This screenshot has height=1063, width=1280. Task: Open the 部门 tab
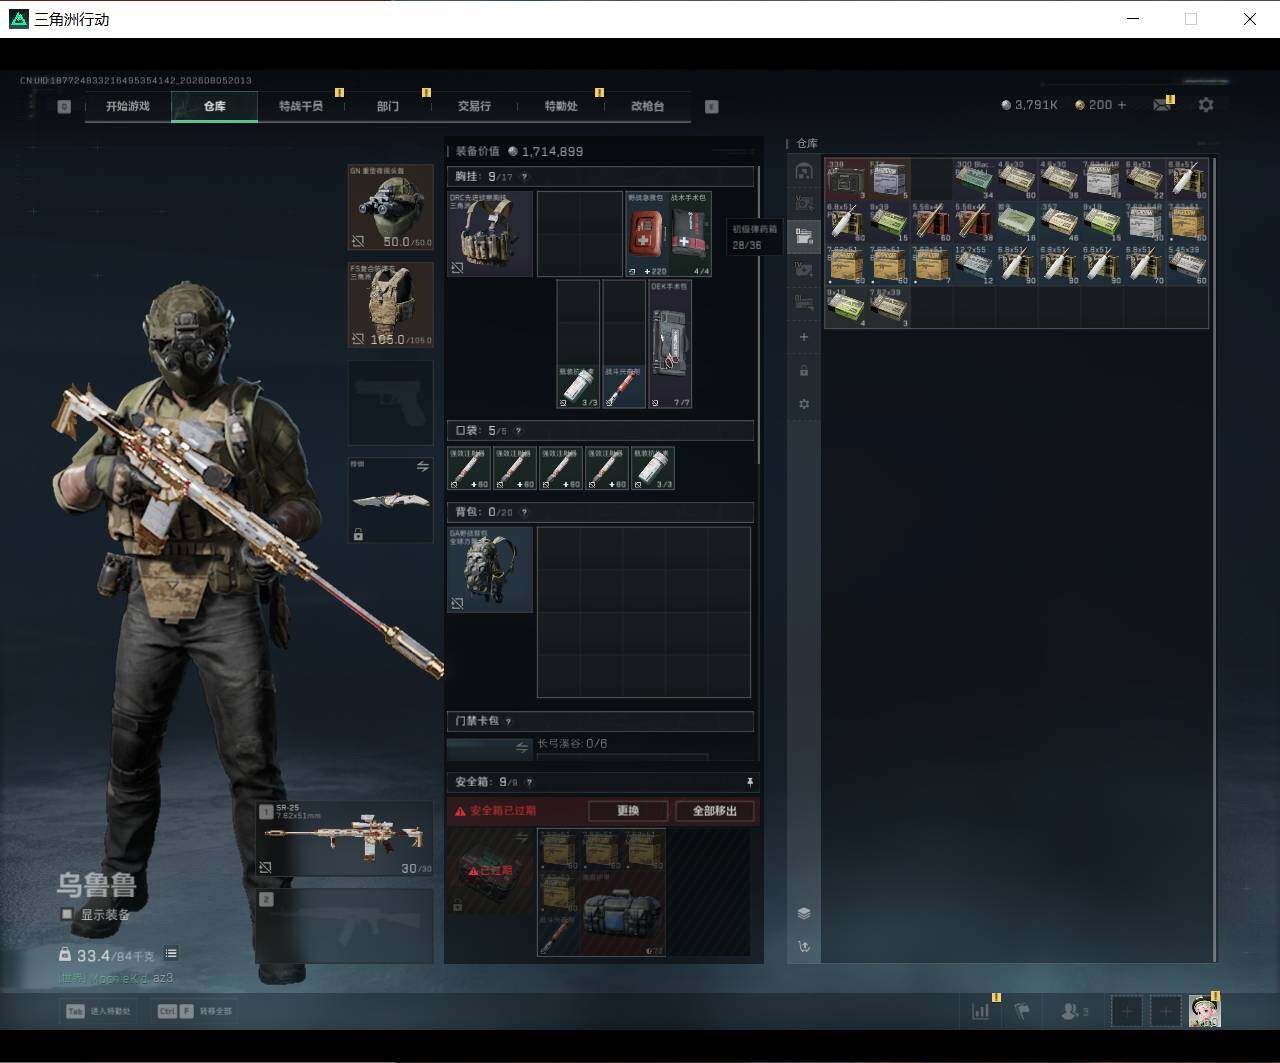click(388, 106)
